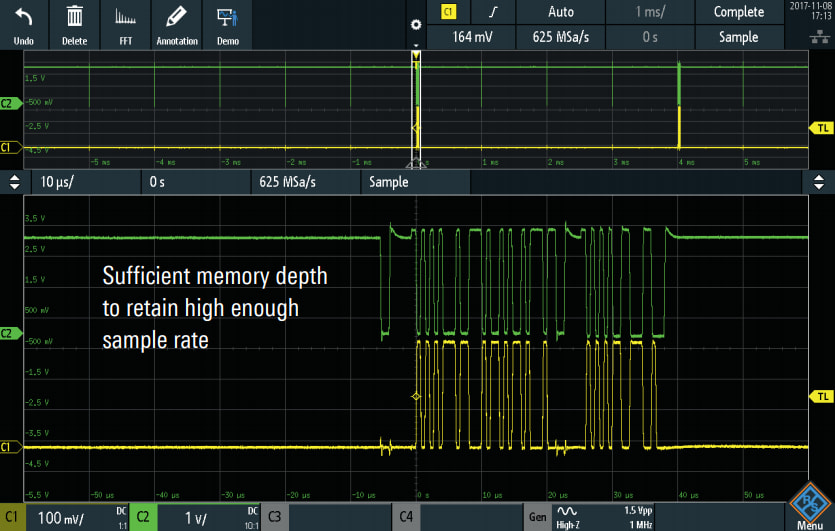
Task: Click the generator sine waveform icon
Action: click(x=567, y=511)
